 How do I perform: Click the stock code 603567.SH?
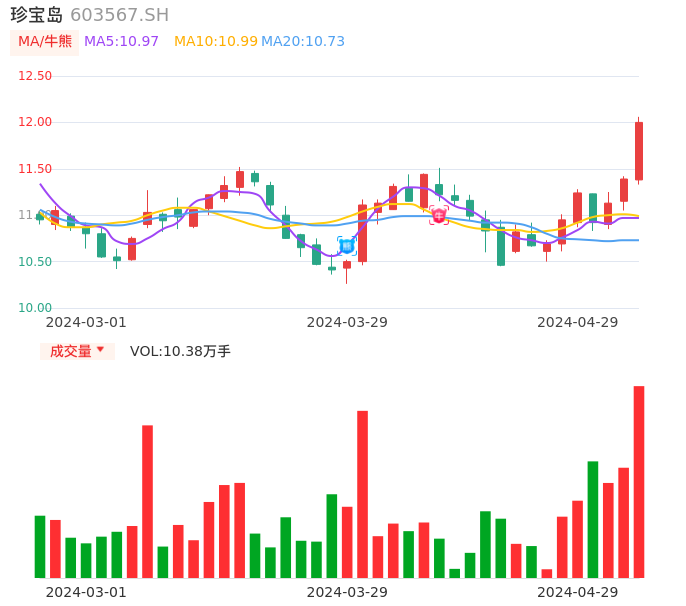pyautogui.click(x=119, y=15)
